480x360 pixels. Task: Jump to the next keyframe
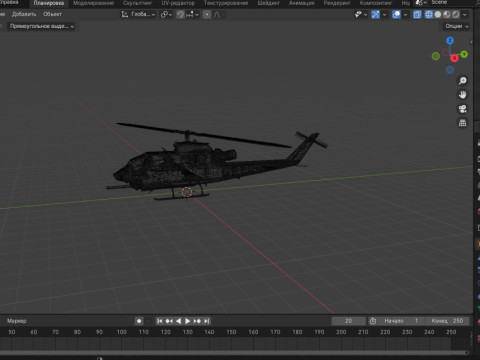(197, 321)
